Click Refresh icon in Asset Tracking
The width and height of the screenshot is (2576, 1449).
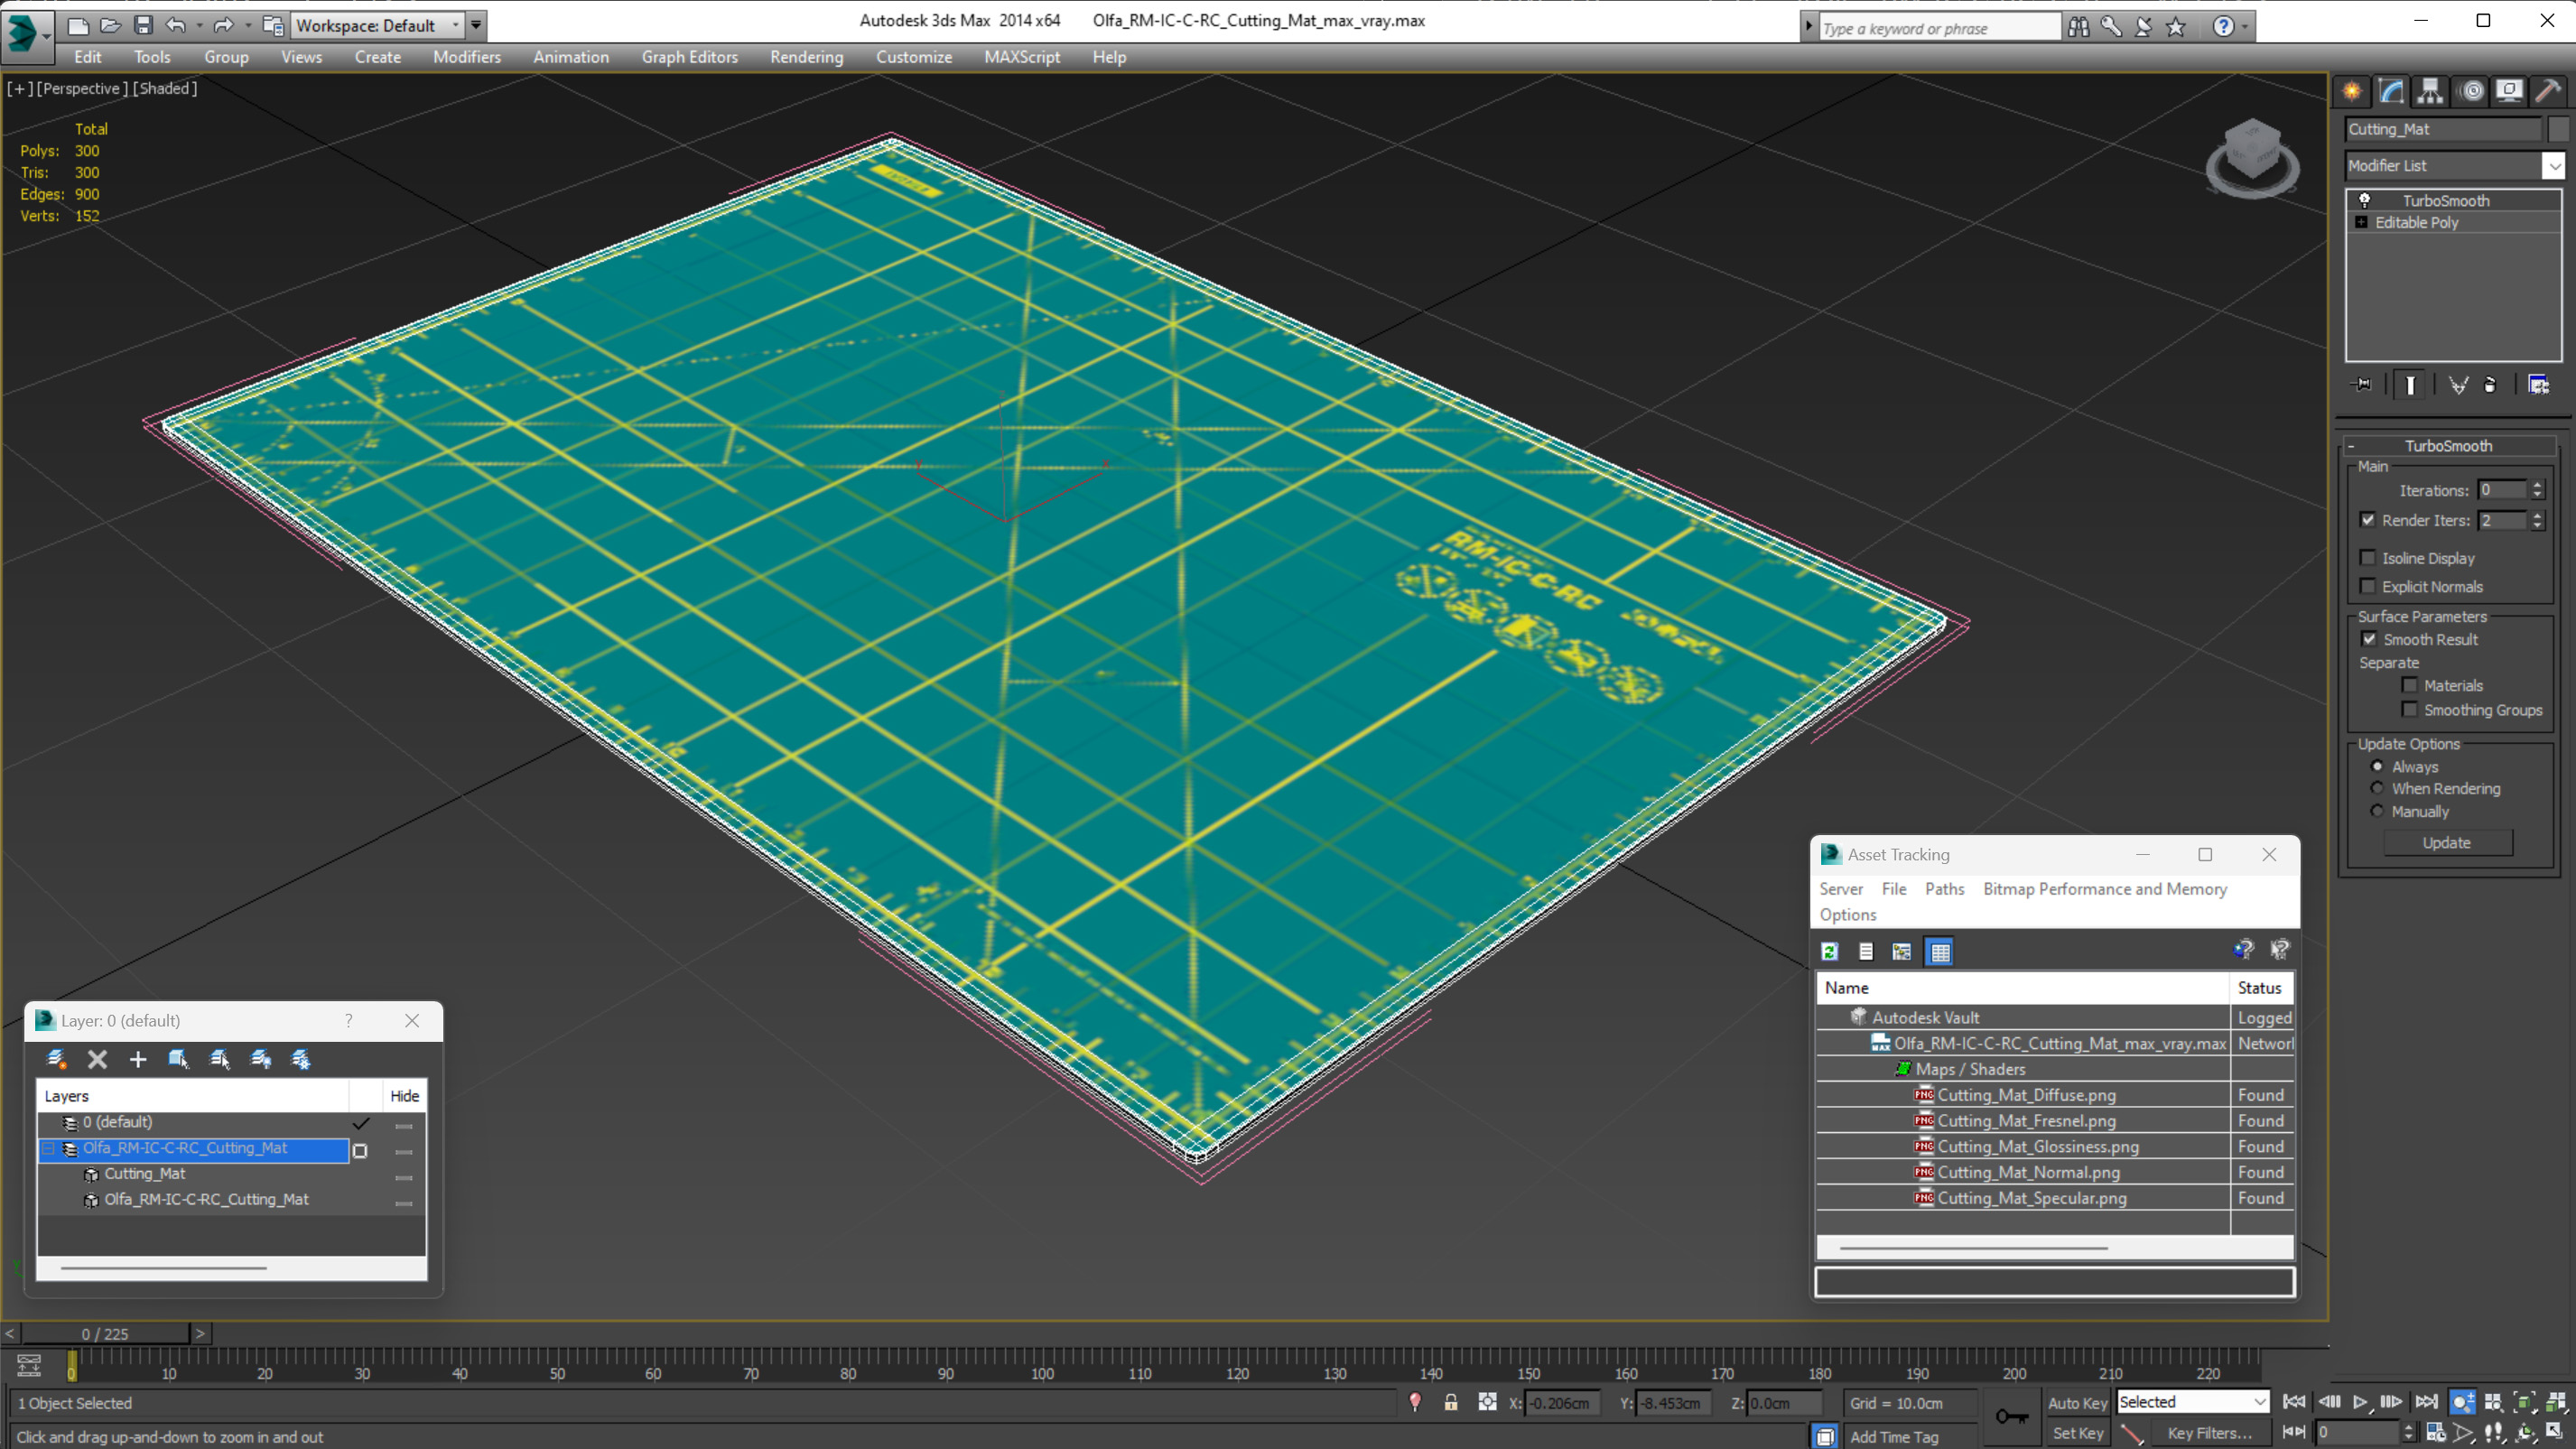pos(1830,952)
